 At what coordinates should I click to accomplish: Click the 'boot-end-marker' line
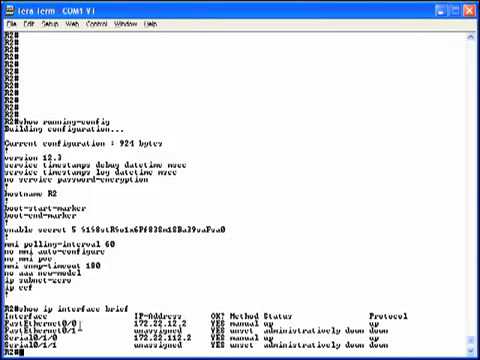pyautogui.click(x=40, y=215)
